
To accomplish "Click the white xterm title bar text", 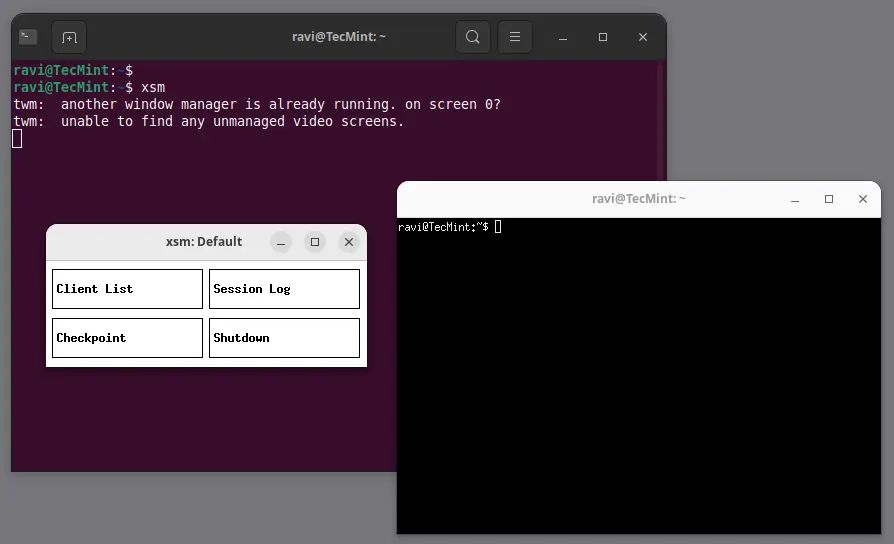I will pos(639,199).
